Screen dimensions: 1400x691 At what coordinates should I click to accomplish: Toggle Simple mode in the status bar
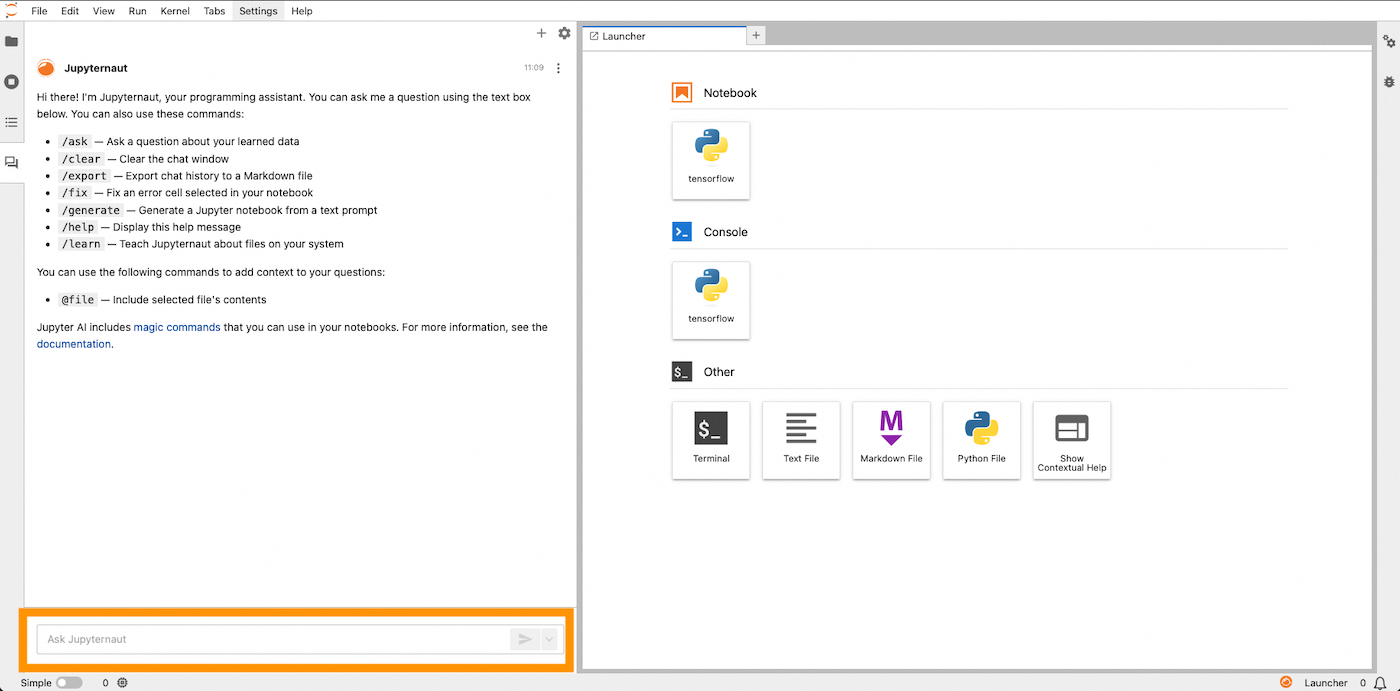69,682
